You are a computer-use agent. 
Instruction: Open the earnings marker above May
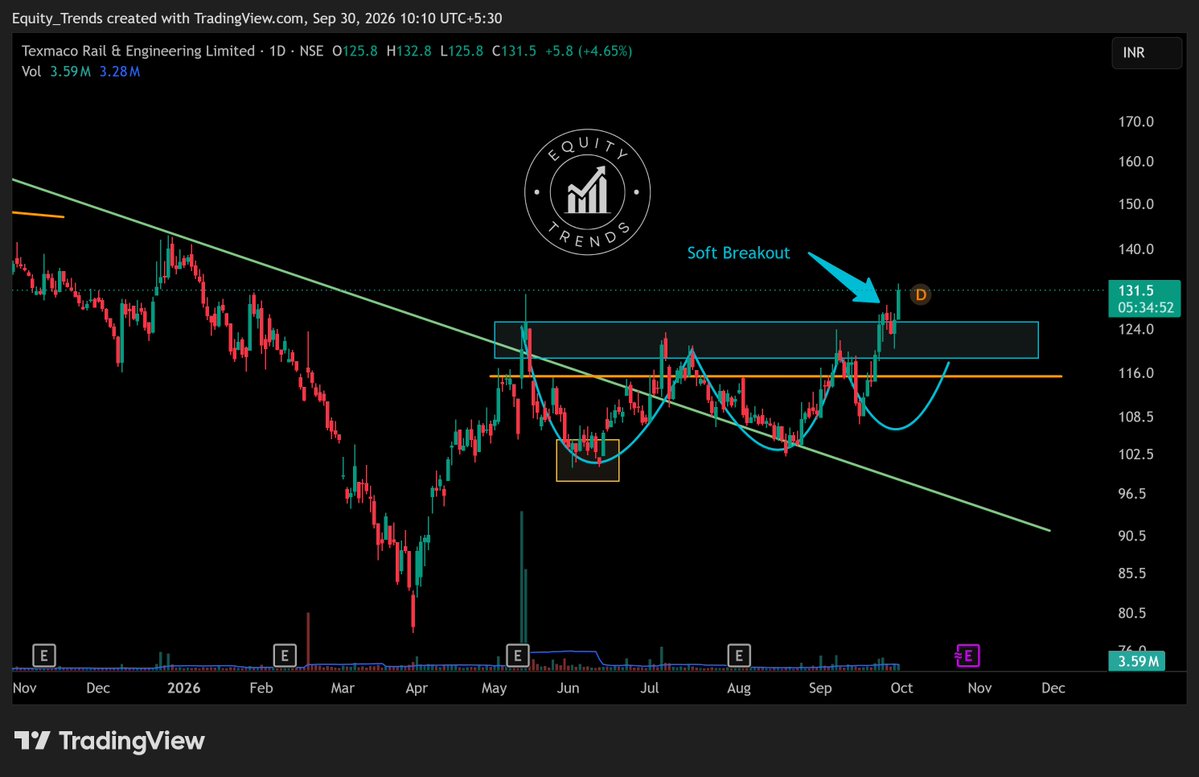(518, 655)
